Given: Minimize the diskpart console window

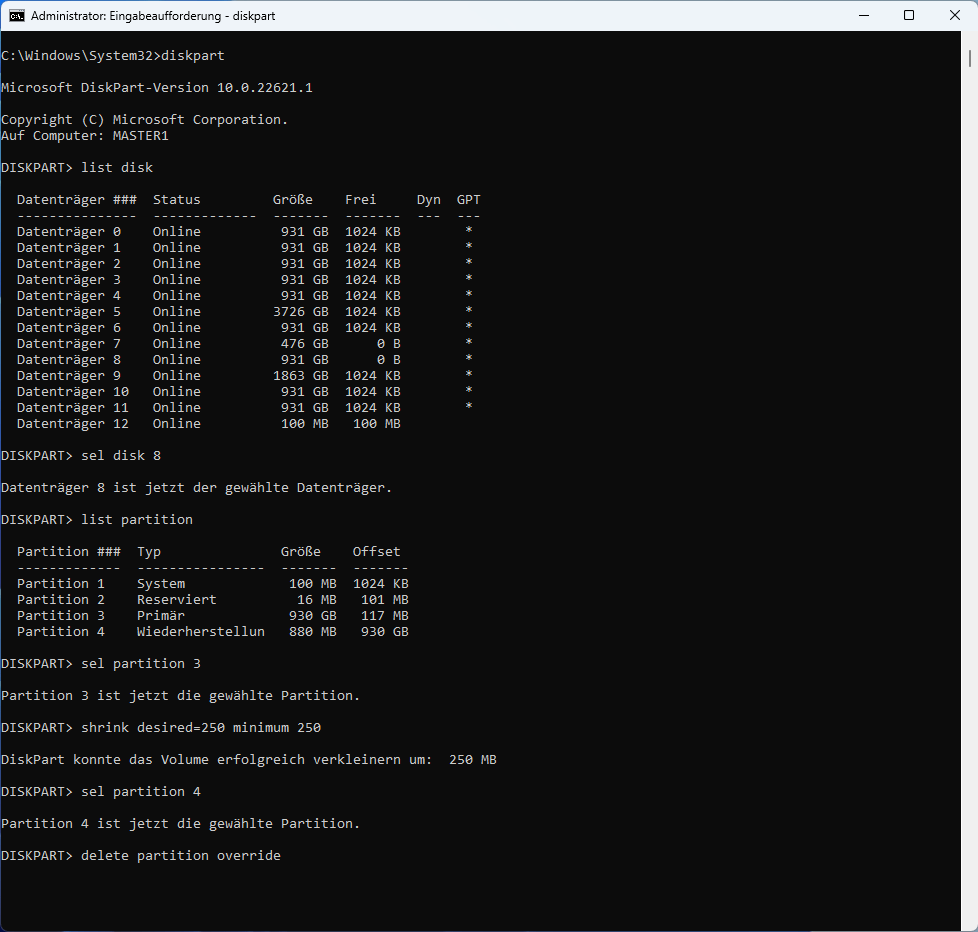Looking at the screenshot, I should pos(862,15).
